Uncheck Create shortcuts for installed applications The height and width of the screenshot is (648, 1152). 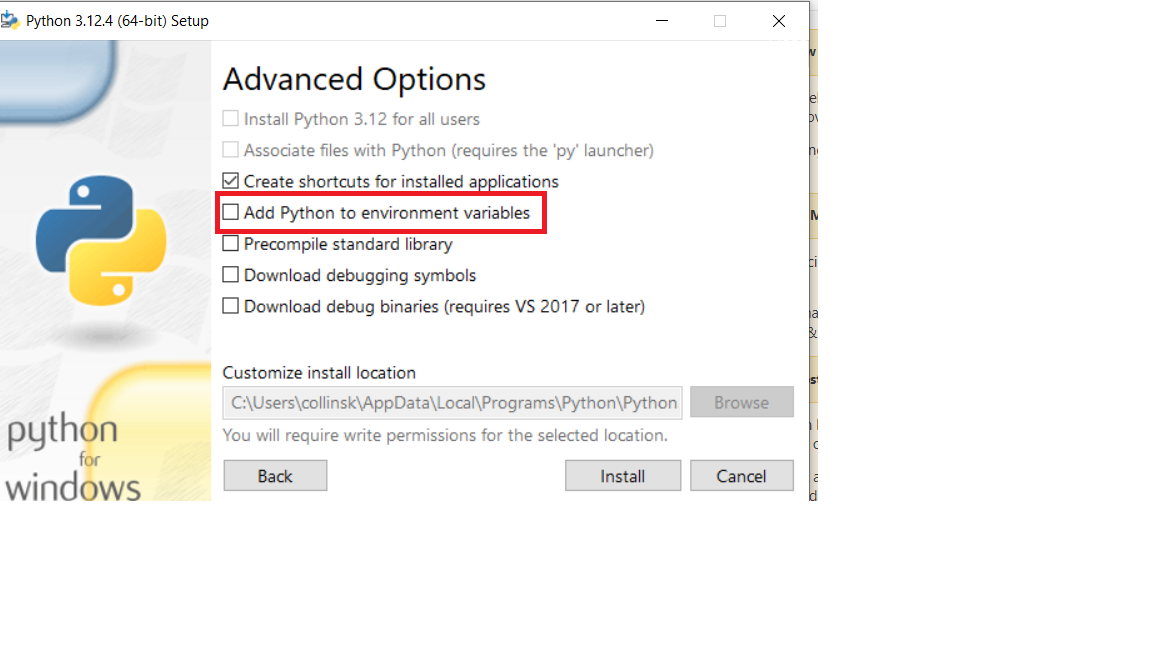[x=231, y=181]
